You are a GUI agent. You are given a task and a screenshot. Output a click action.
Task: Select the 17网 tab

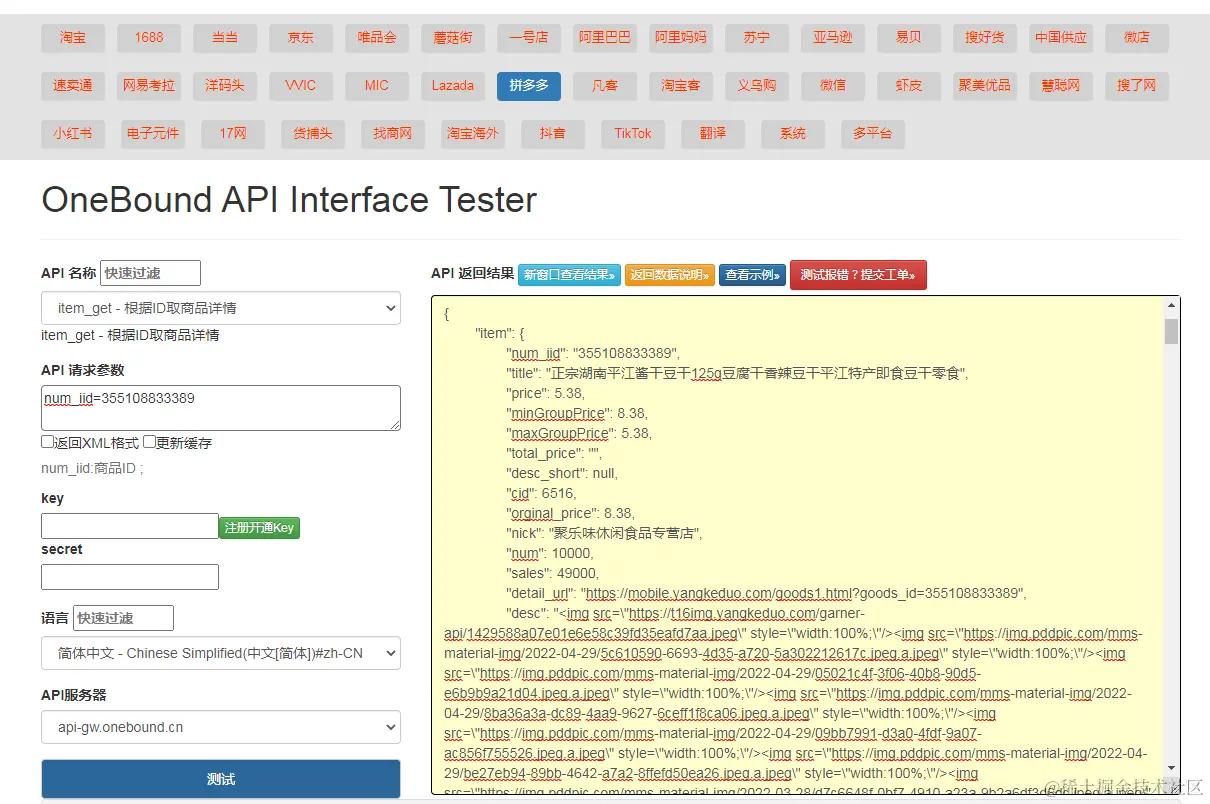point(233,134)
